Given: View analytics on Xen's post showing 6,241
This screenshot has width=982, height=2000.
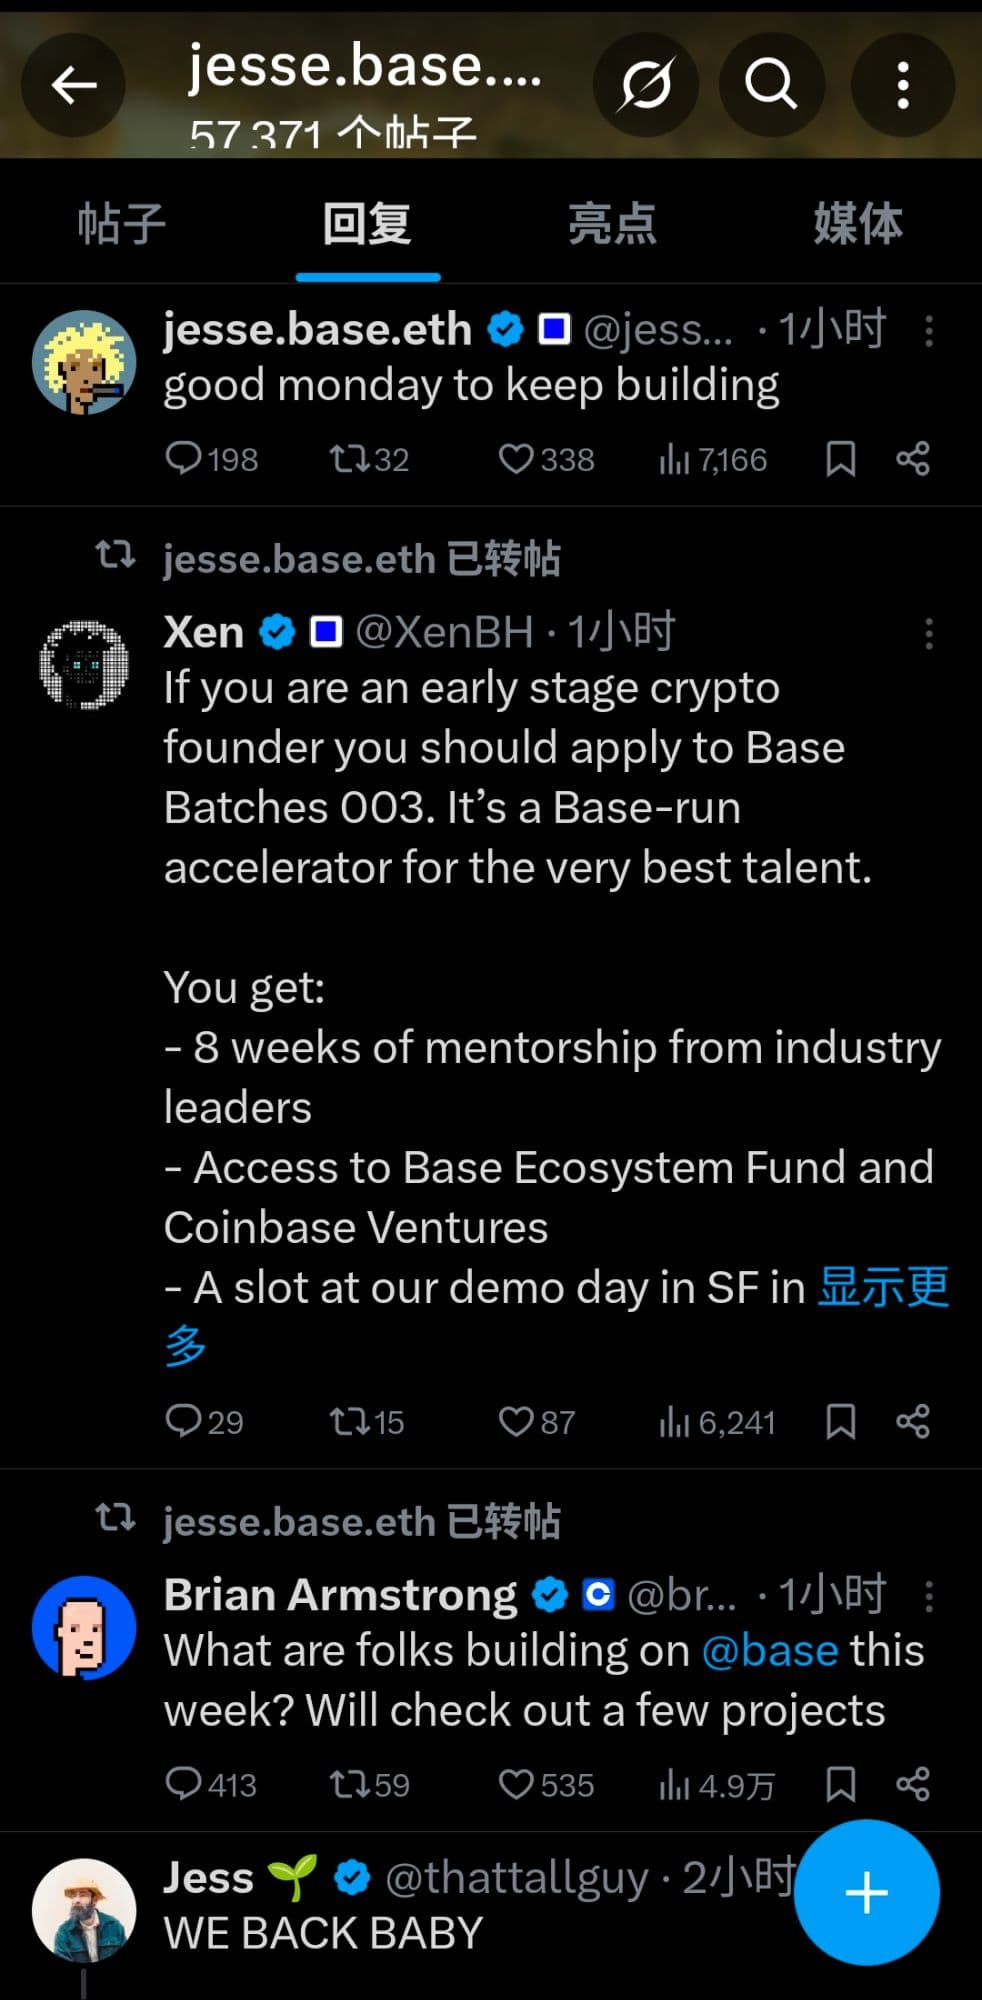Looking at the screenshot, I should (717, 1421).
